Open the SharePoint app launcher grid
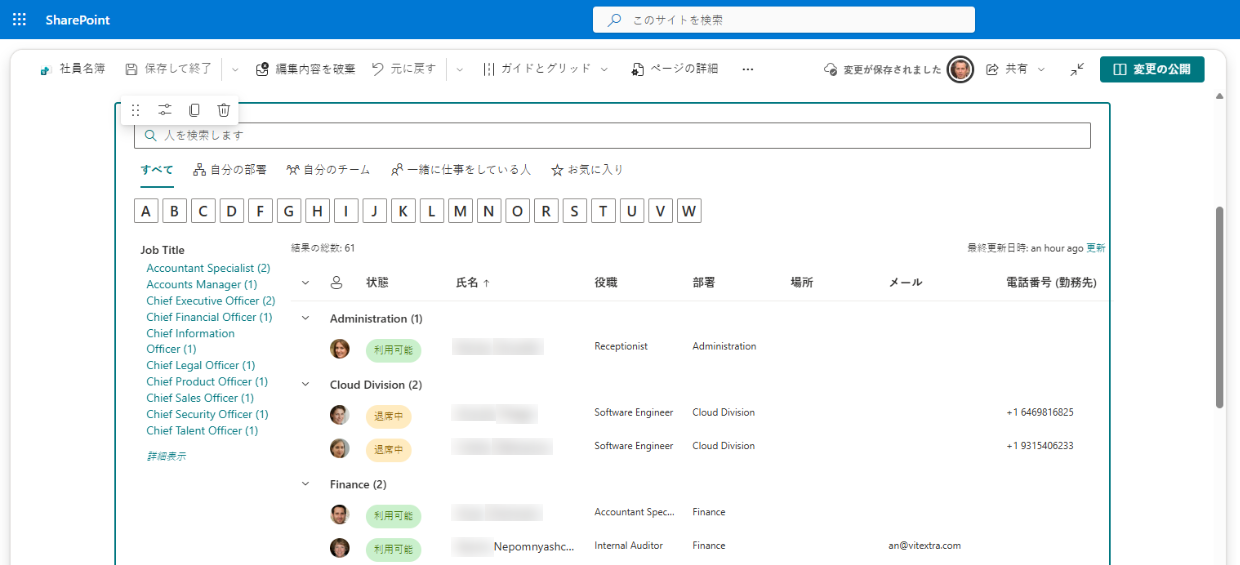Screen dimensions: 1240x565 [19, 20]
